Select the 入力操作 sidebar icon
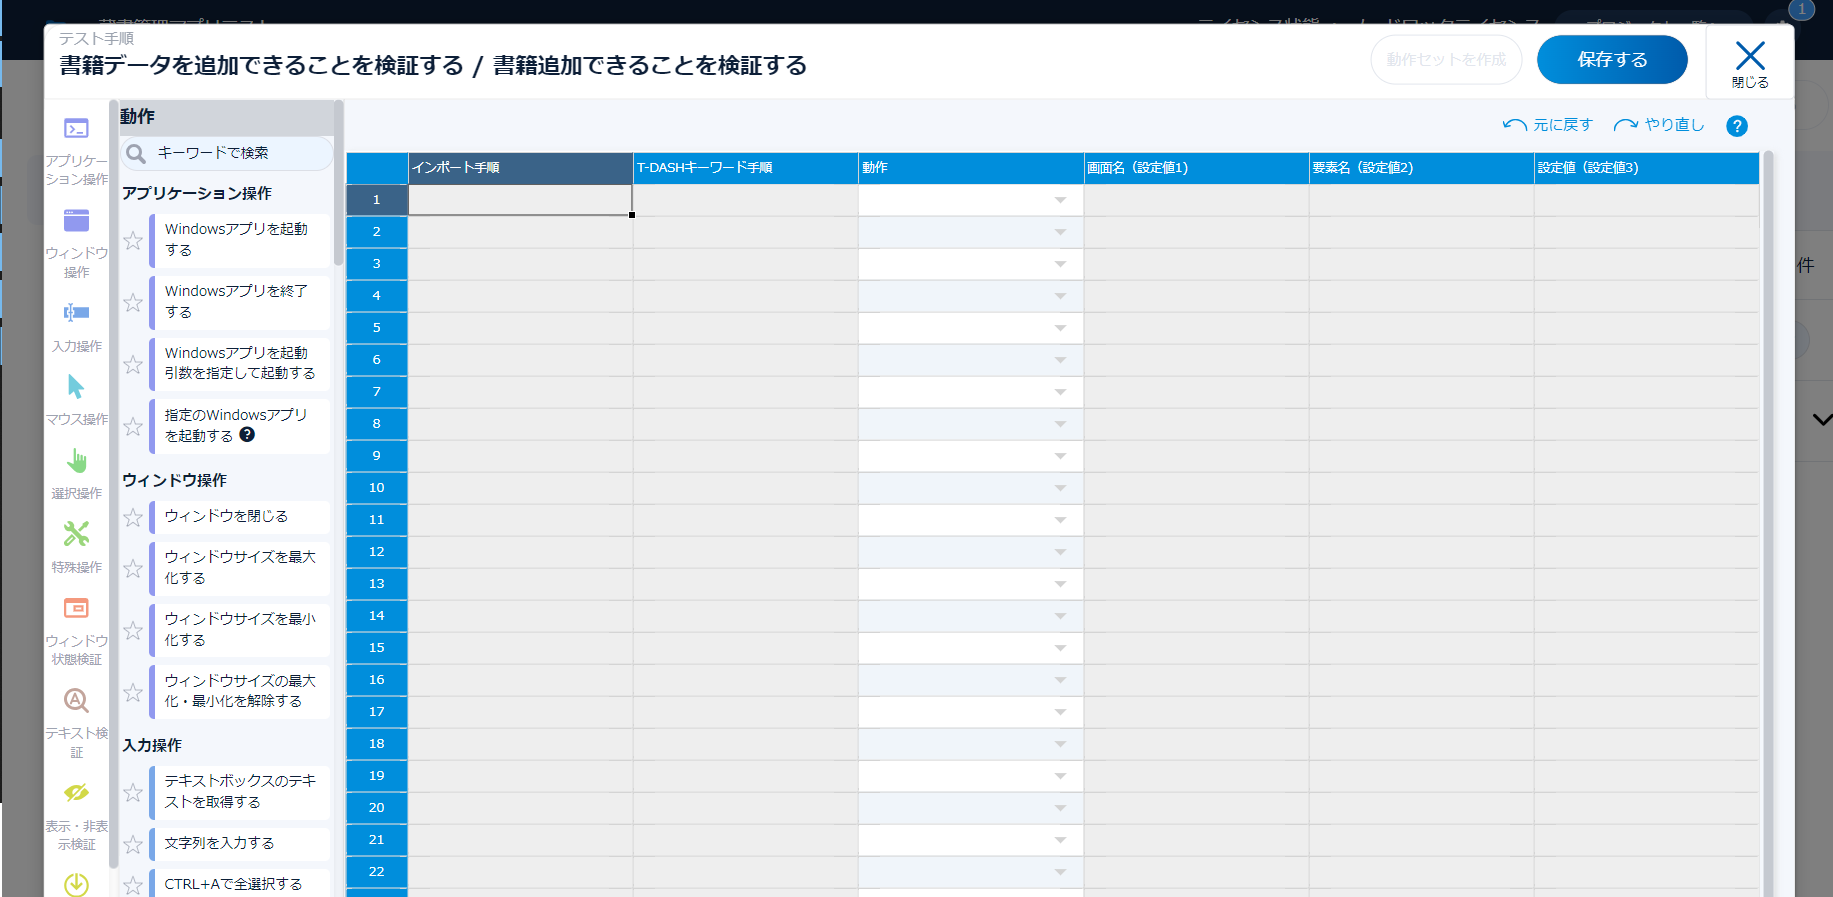1833x897 pixels. pyautogui.click(x=76, y=313)
